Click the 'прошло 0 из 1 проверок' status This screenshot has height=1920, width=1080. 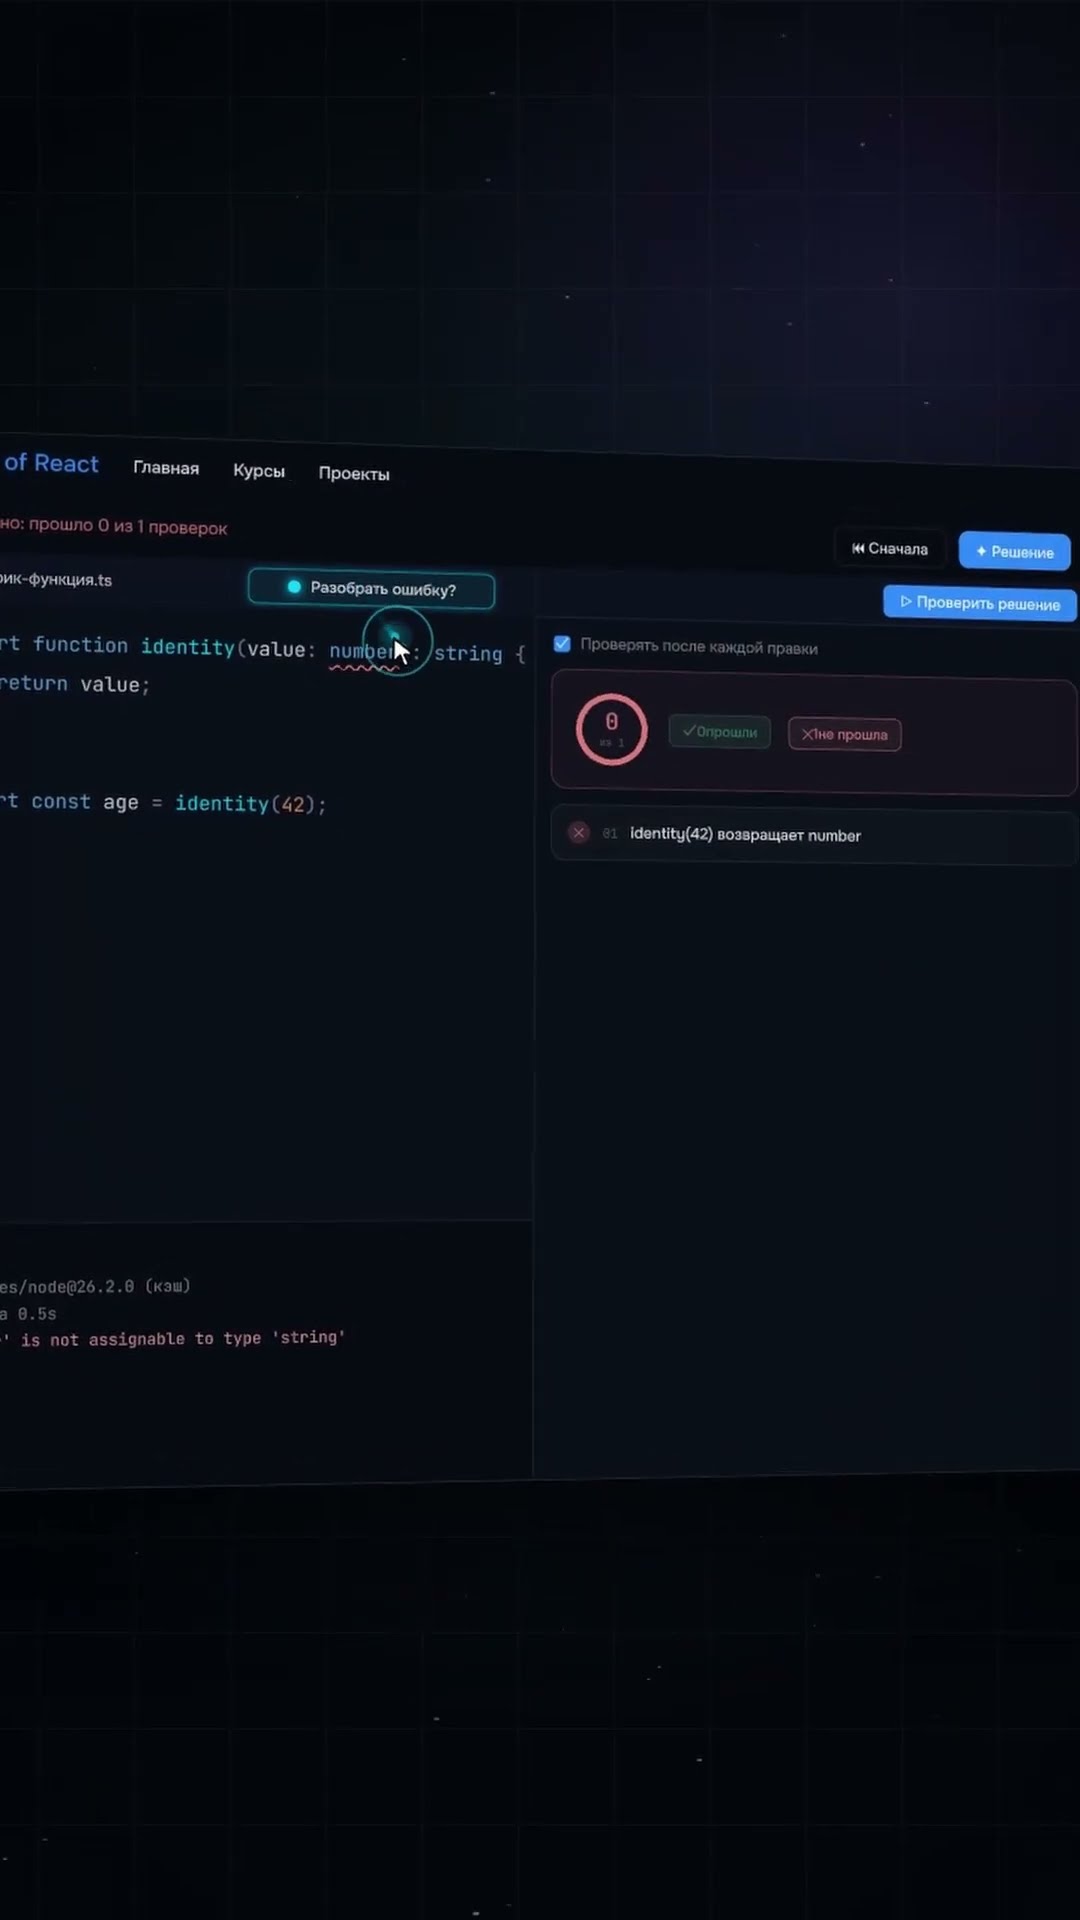(x=128, y=526)
